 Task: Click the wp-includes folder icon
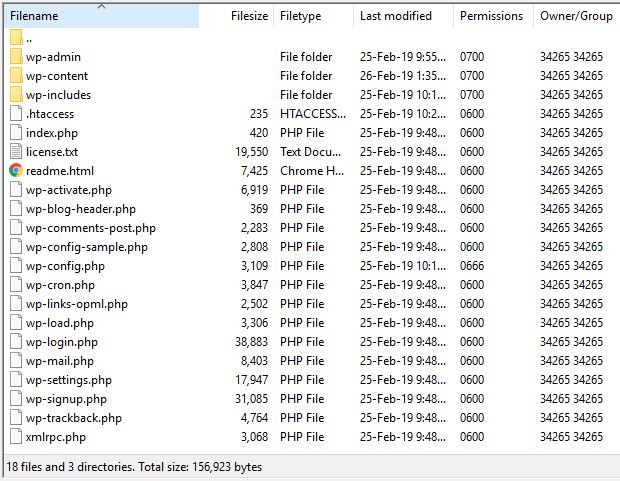(x=16, y=95)
